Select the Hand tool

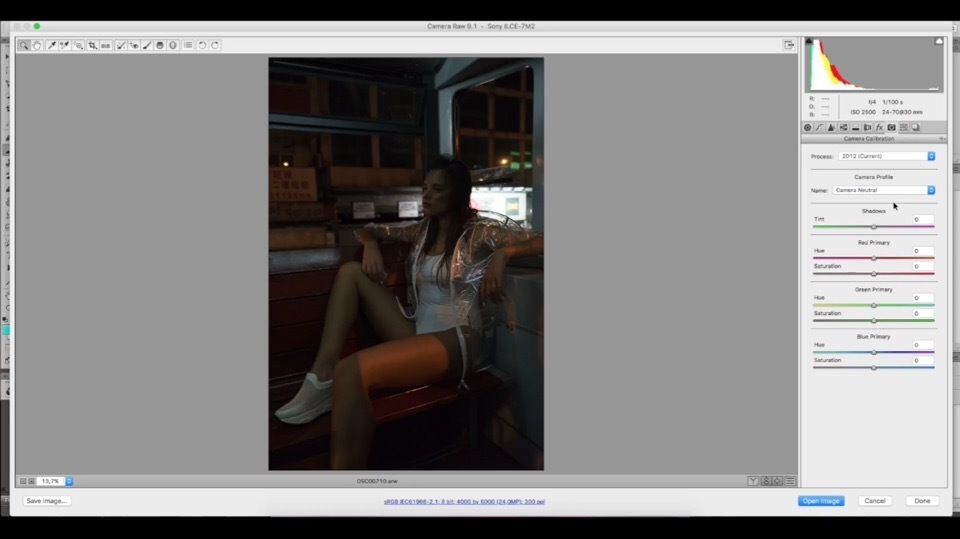[x=37, y=45]
